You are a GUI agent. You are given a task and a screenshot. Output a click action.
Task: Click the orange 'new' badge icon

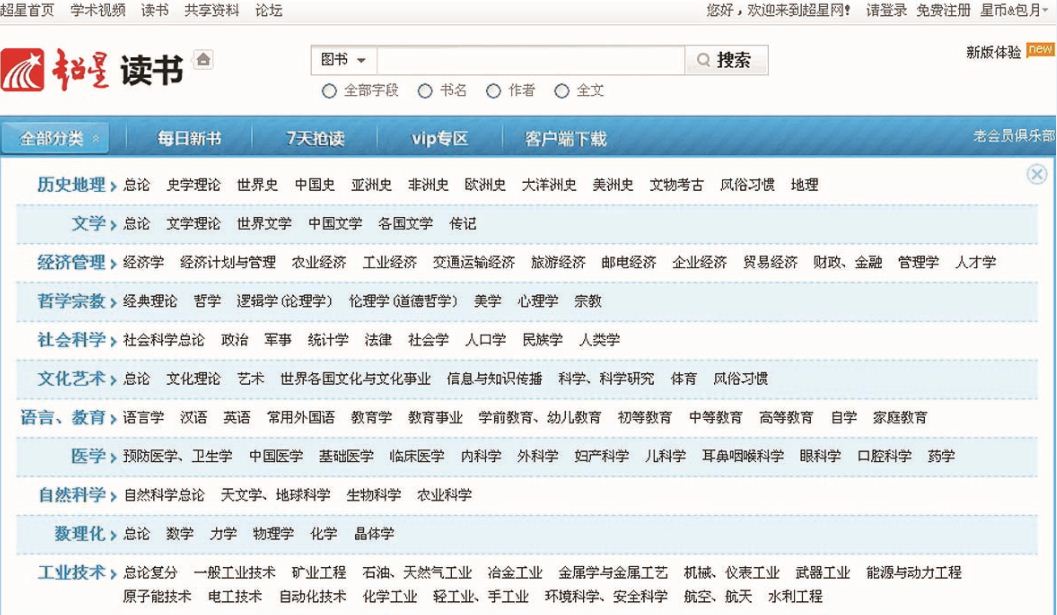[x=1041, y=52]
